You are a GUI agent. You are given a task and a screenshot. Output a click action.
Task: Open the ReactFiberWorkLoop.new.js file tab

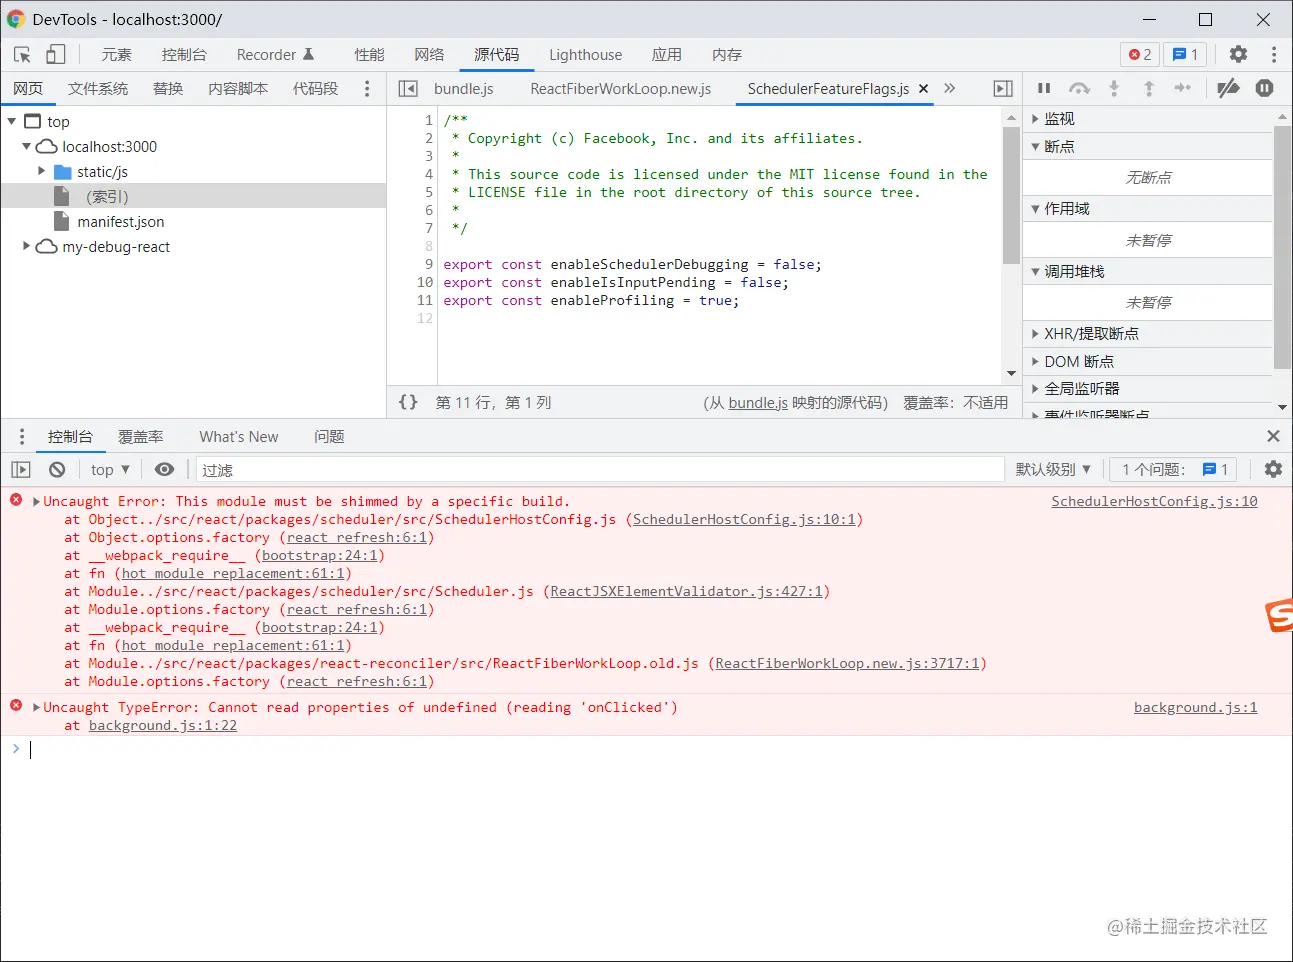(x=620, y=89)
